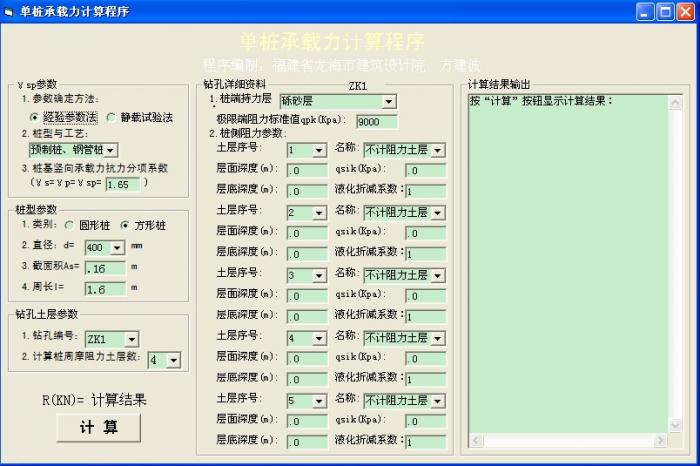Choose the 圆形桩 pile type
Screen dimensions: 700x466
(69, 226)
